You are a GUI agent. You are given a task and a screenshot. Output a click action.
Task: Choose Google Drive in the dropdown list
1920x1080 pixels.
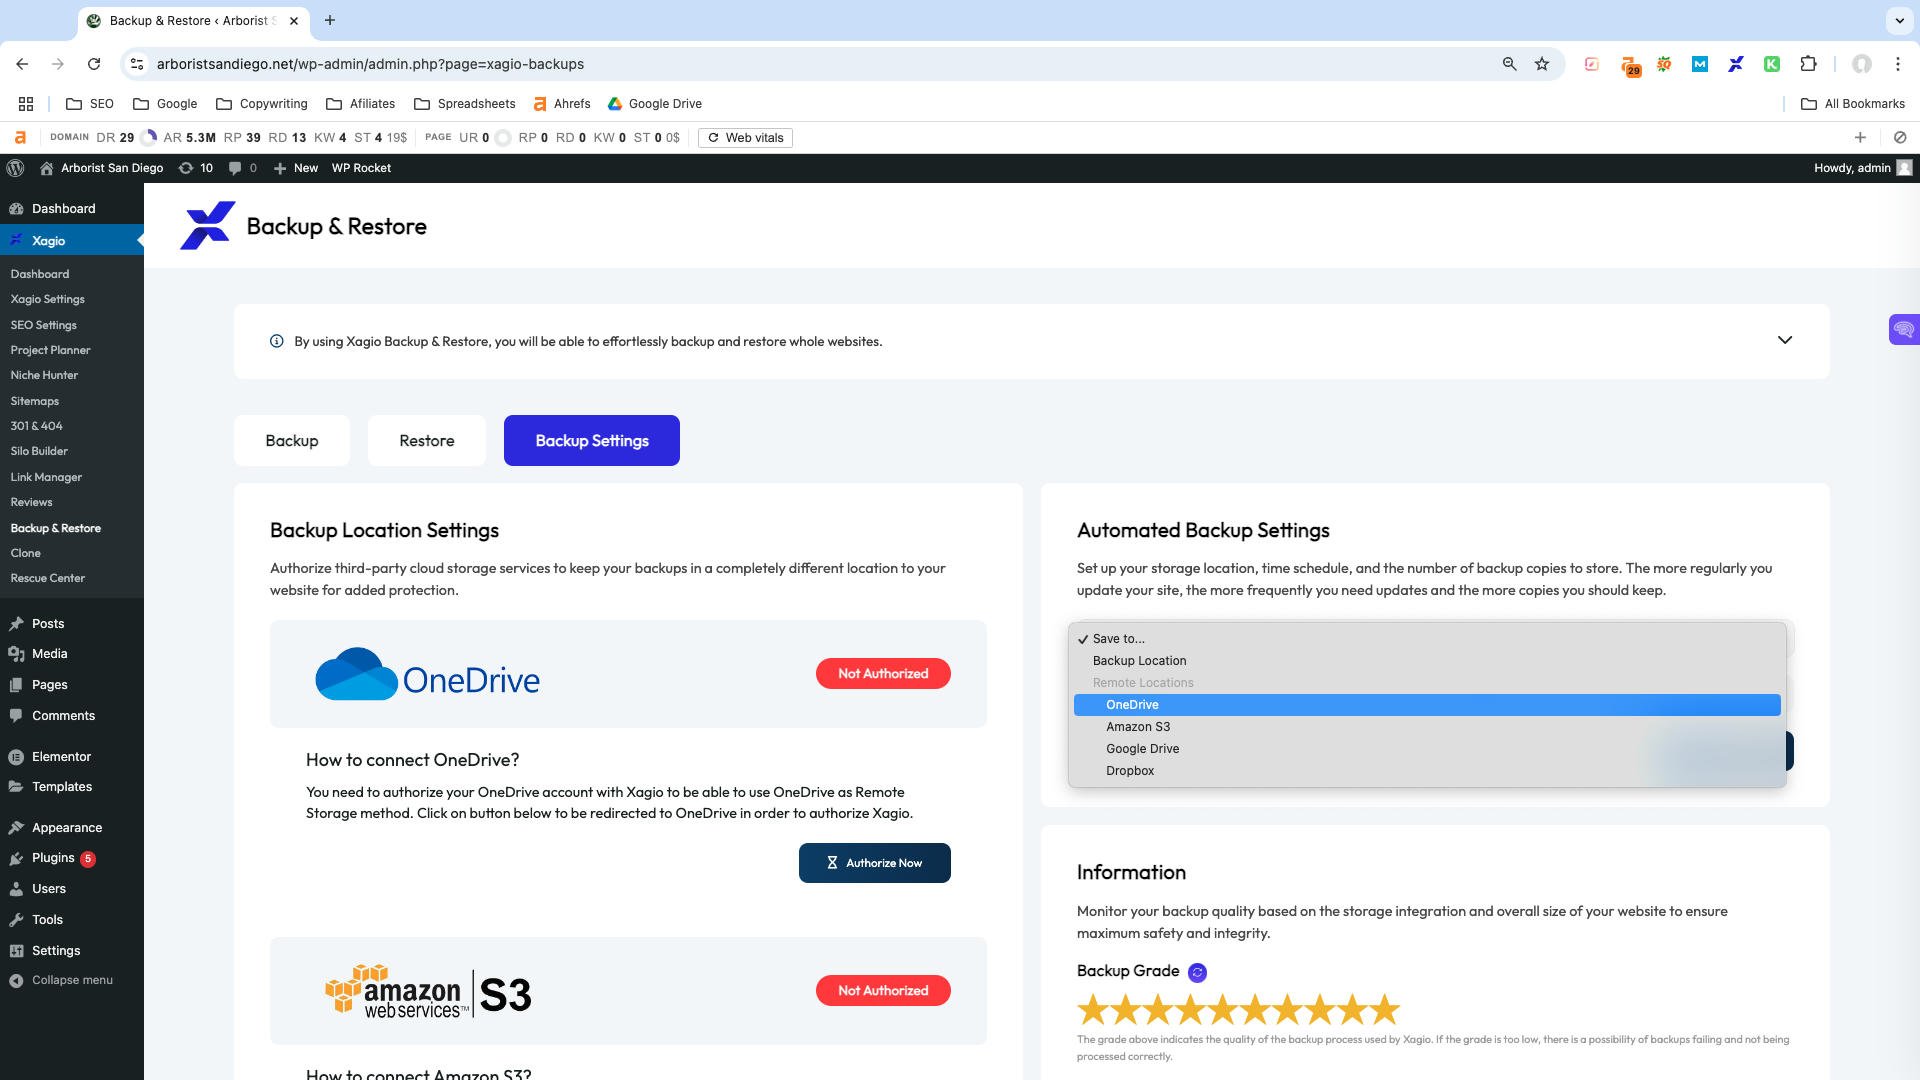1427,749
